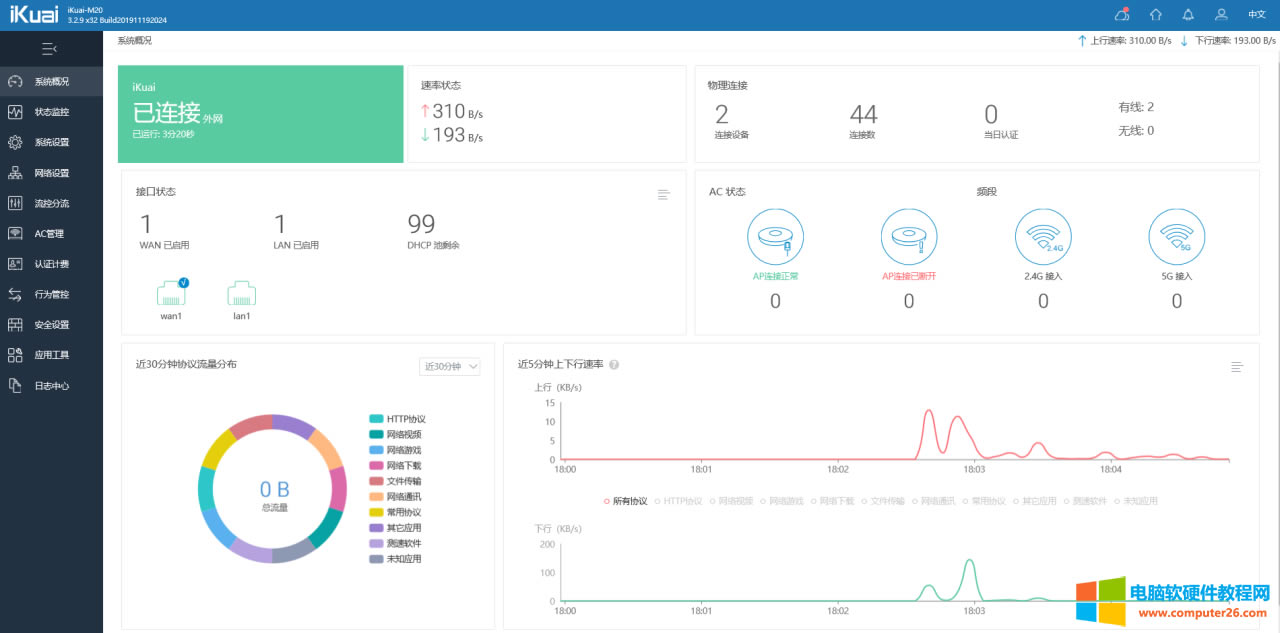
Task: Open 日志中心 from the sidebar
Action: [x=52, y=384]
